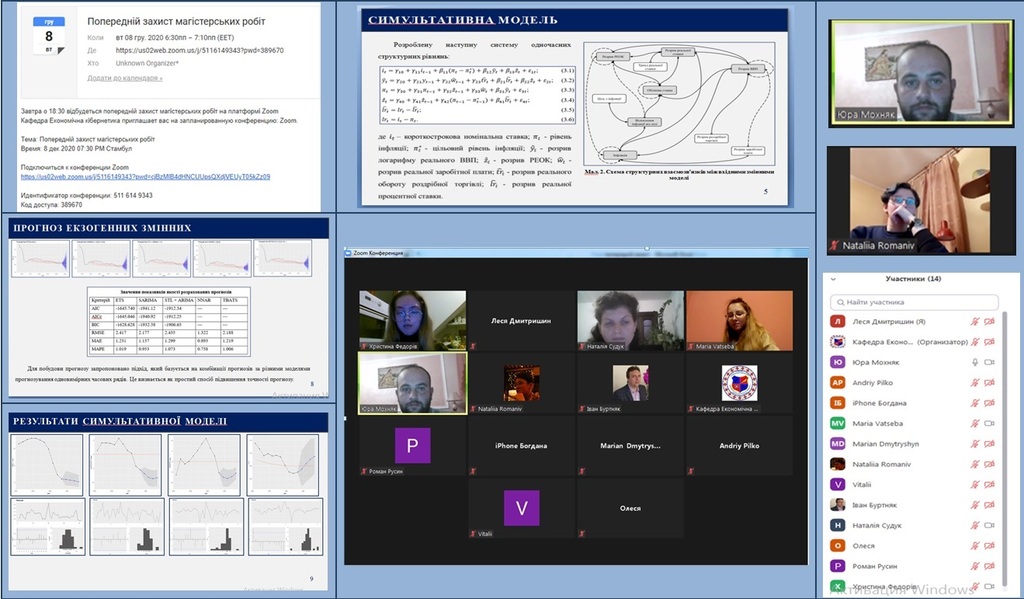Click muted mic icon beside Роман Русин
The width and height of the screenshot is (1024, 599).
click(x=975, y=566)
